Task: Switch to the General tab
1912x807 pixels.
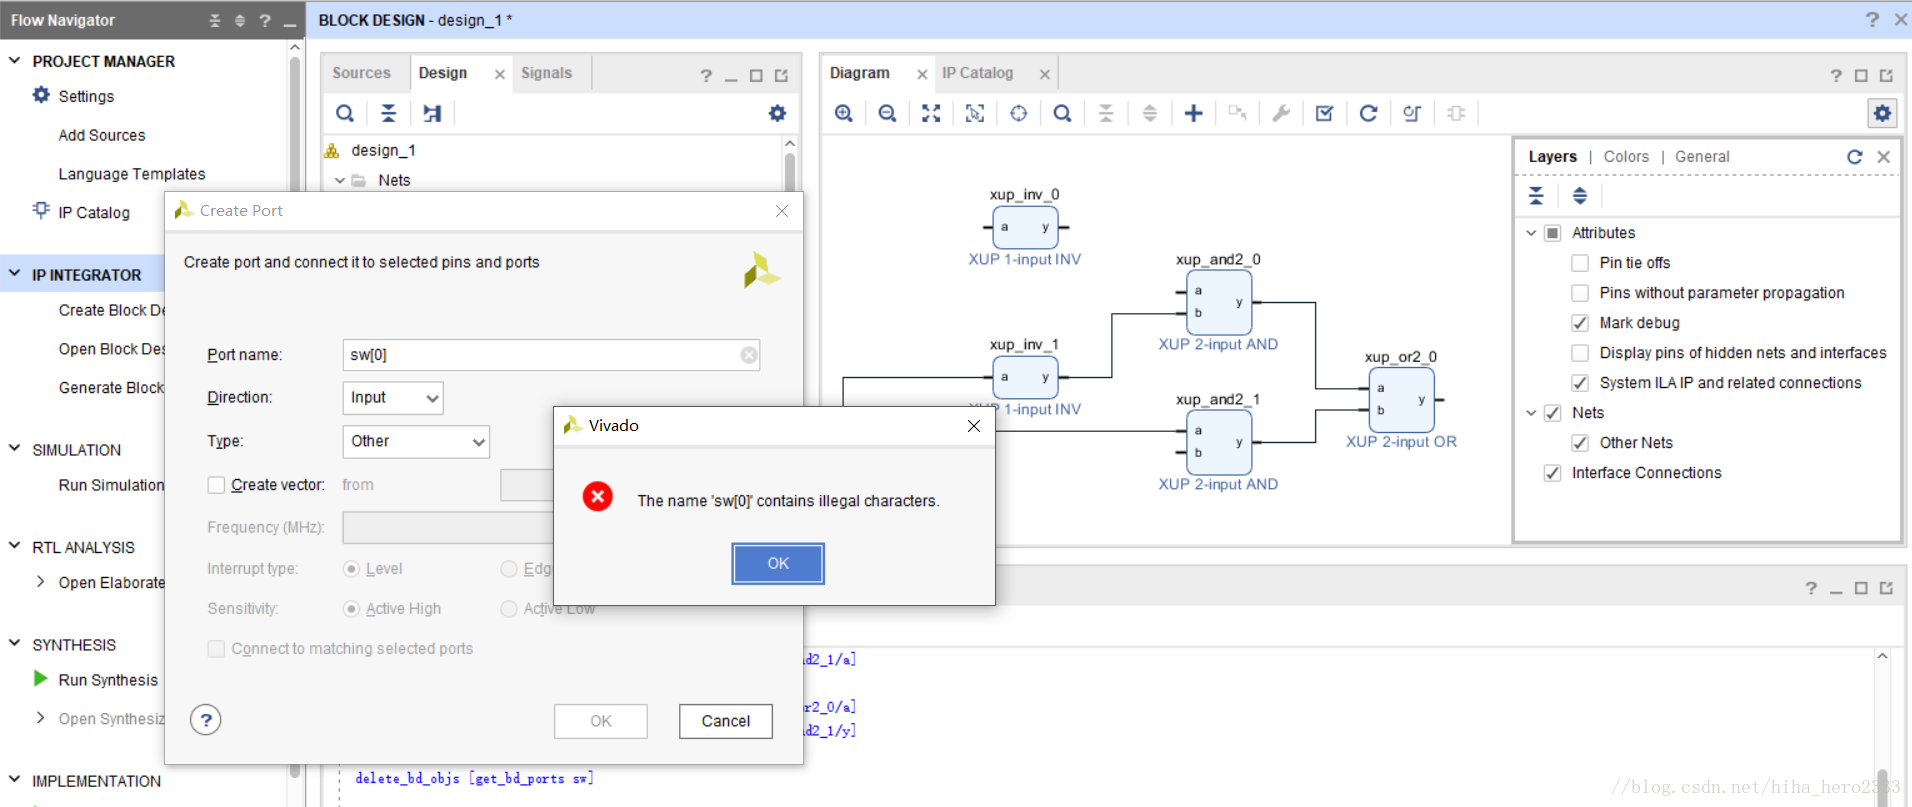Action: [x=1702, y=157]
